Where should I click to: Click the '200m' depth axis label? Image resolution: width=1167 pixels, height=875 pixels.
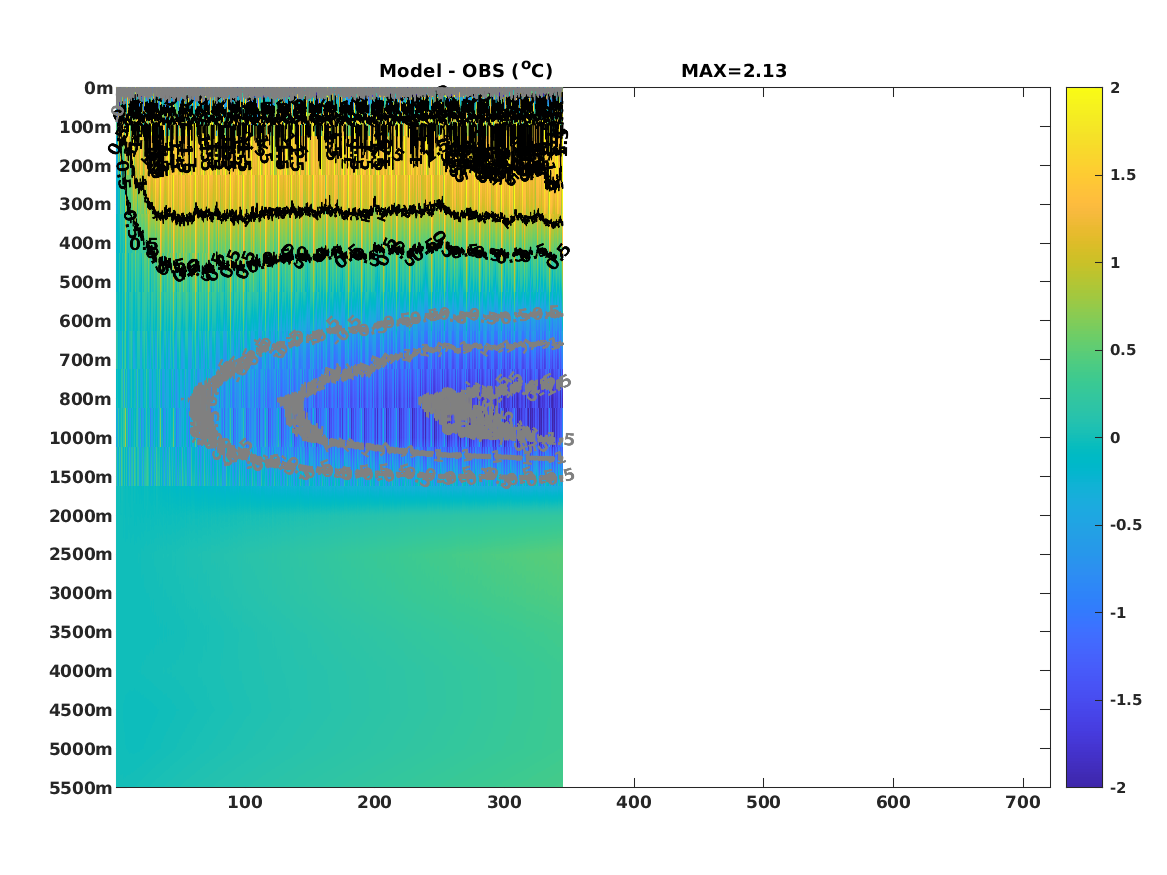tap(86, 166)
